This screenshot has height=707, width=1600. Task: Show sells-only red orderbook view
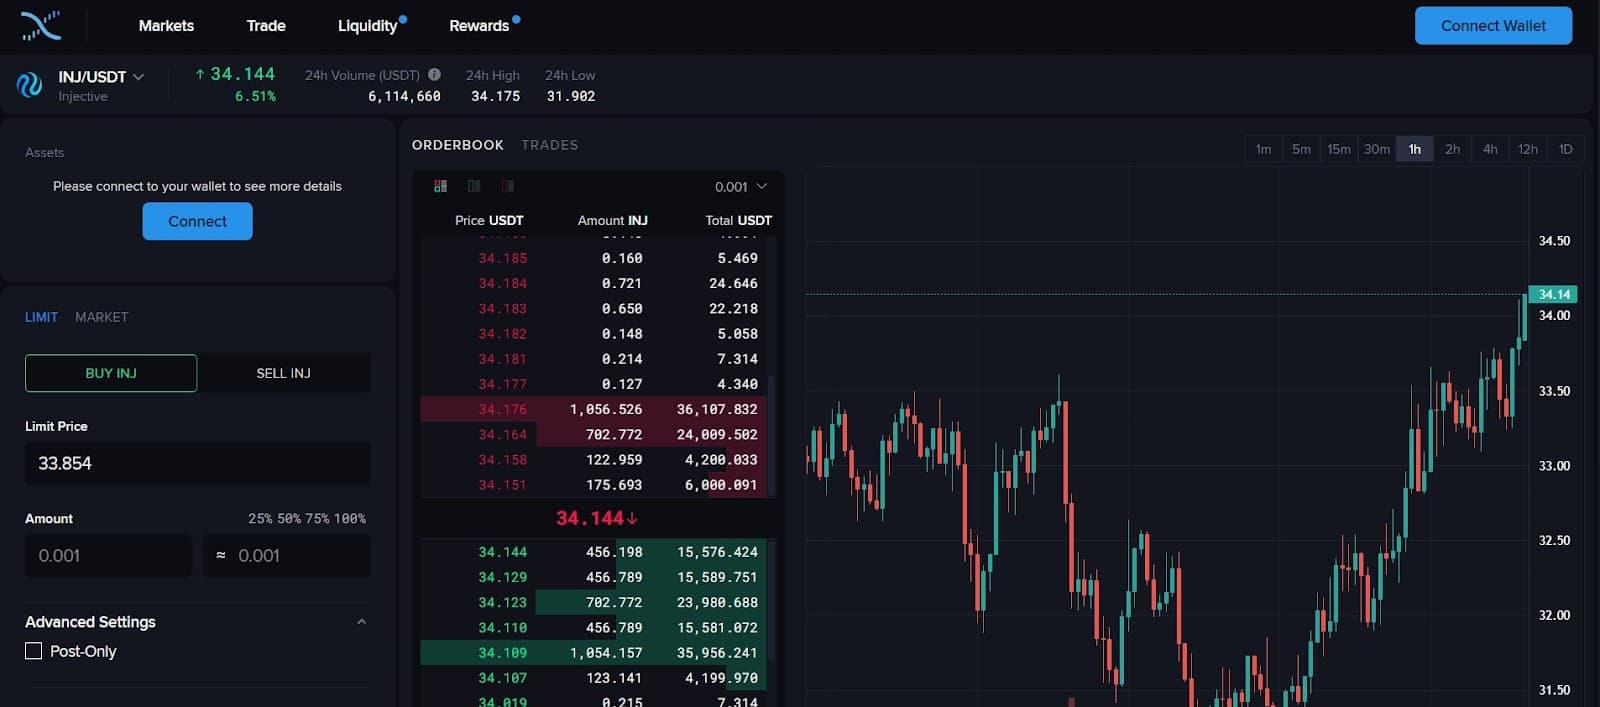tap(508, 186)
